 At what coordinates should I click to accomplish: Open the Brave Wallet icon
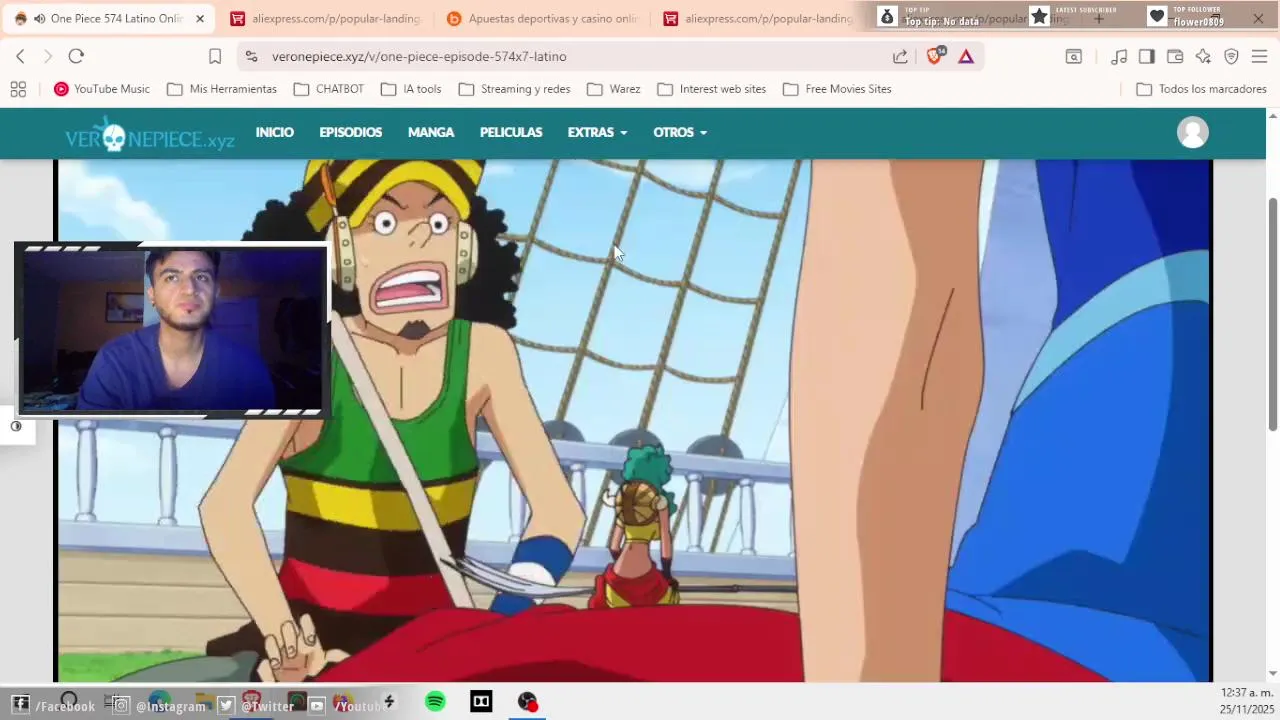(1175, 57)
